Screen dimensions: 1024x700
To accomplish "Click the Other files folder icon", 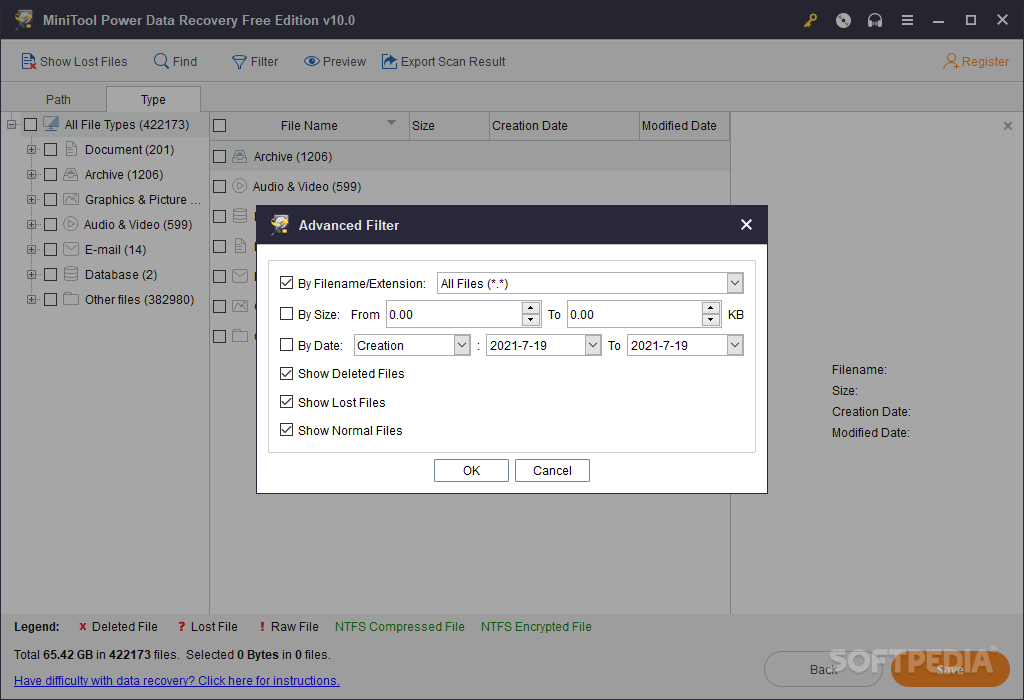I will pos(71,299).
